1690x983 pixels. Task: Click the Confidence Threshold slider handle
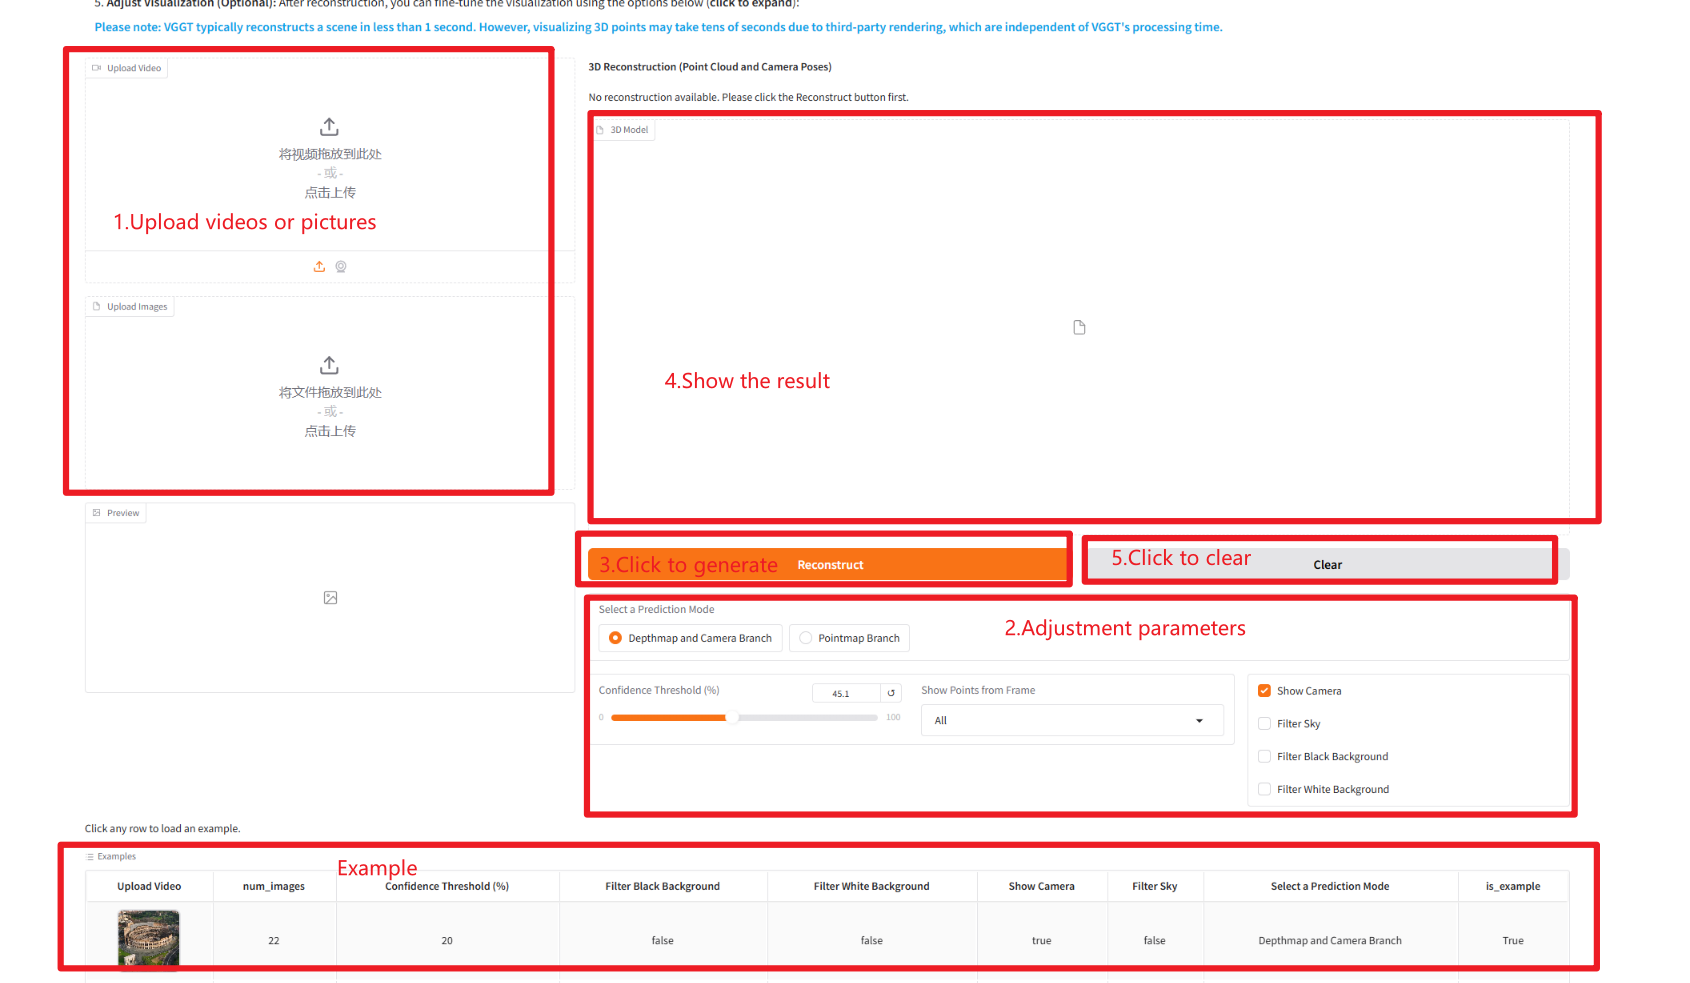coord(731,717)
